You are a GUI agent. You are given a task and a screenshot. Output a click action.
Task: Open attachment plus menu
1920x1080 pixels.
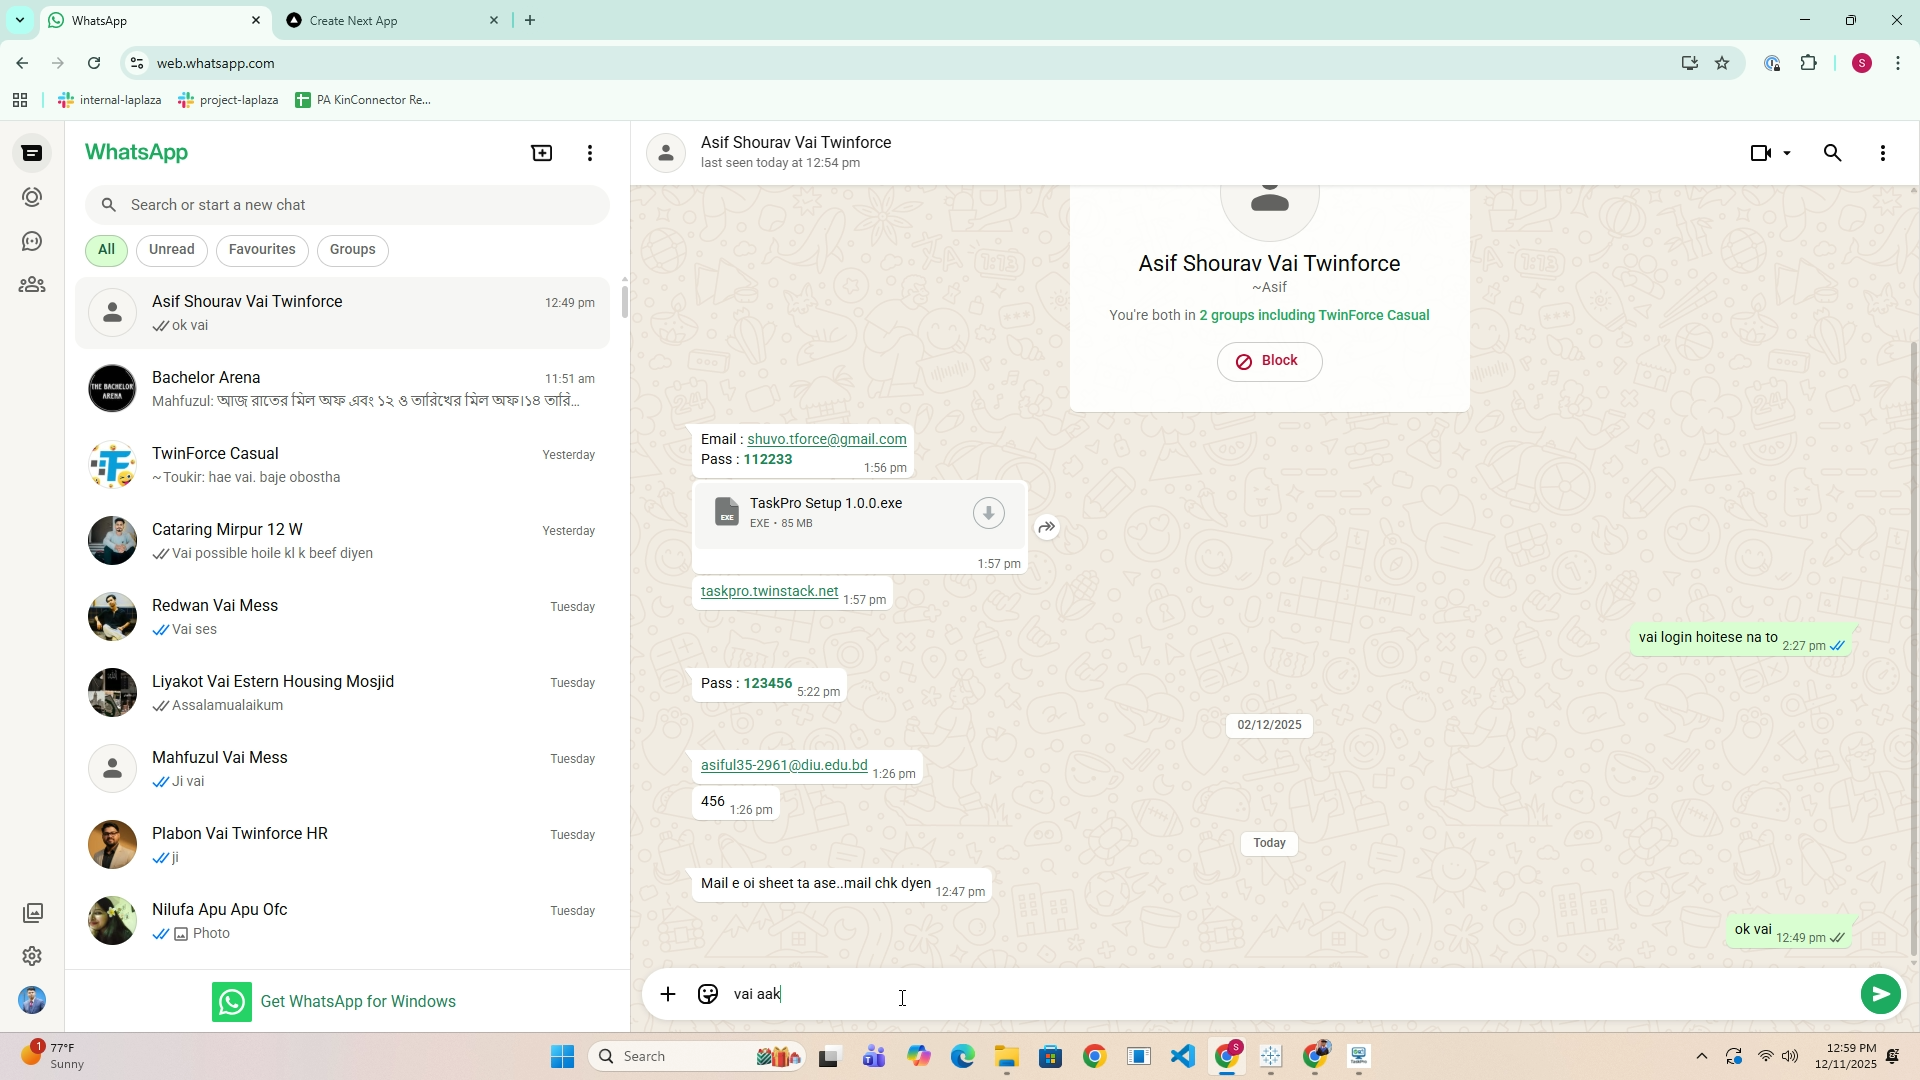point(668,994)
